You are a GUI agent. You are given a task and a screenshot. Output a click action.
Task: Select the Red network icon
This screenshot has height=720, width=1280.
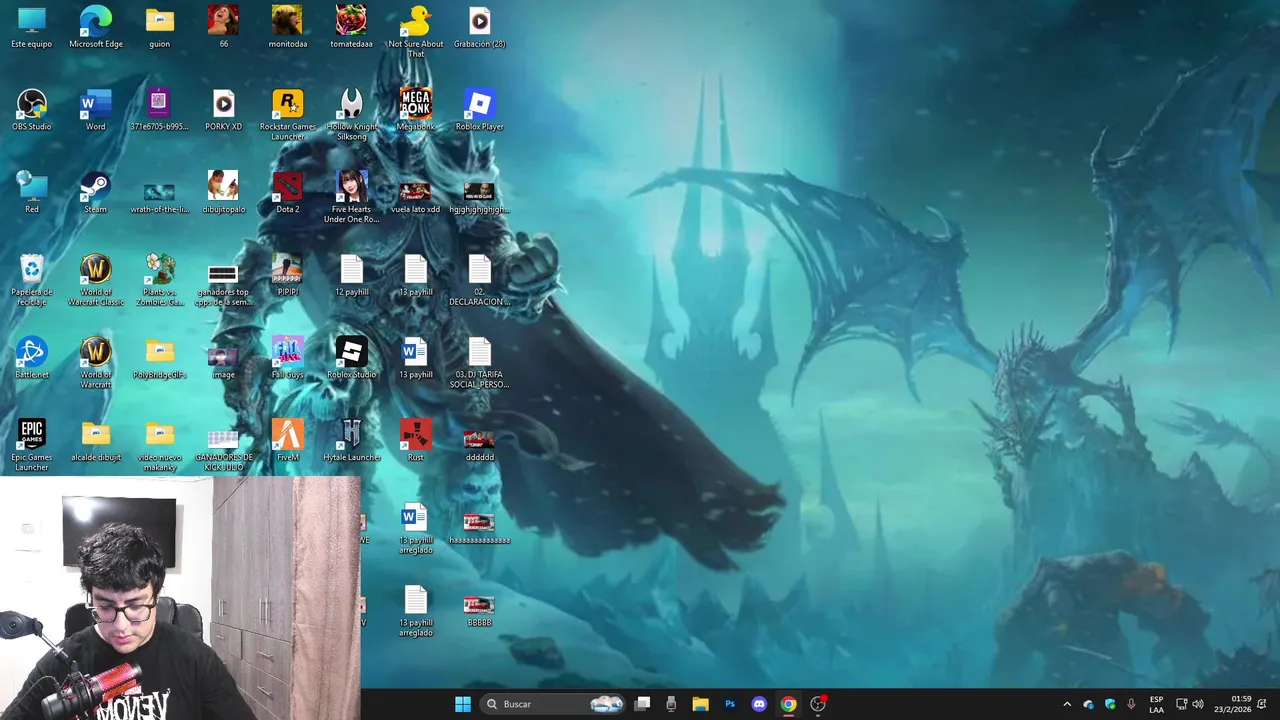(x=32, y=193)
